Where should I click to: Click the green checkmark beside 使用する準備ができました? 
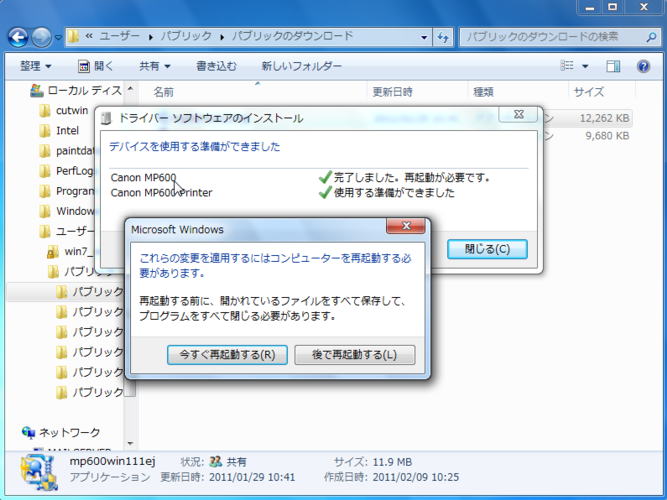325,193
